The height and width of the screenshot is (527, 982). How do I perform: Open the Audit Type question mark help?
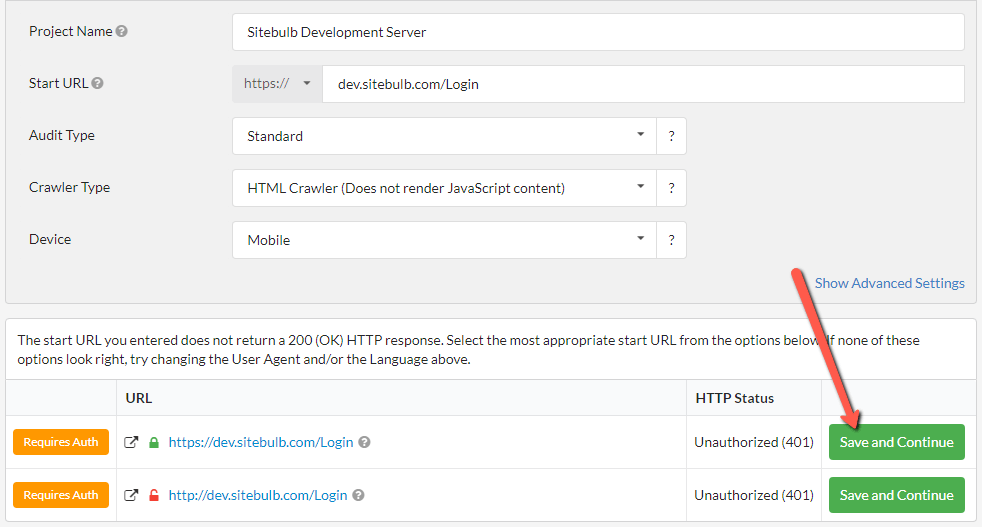point(671,136)
